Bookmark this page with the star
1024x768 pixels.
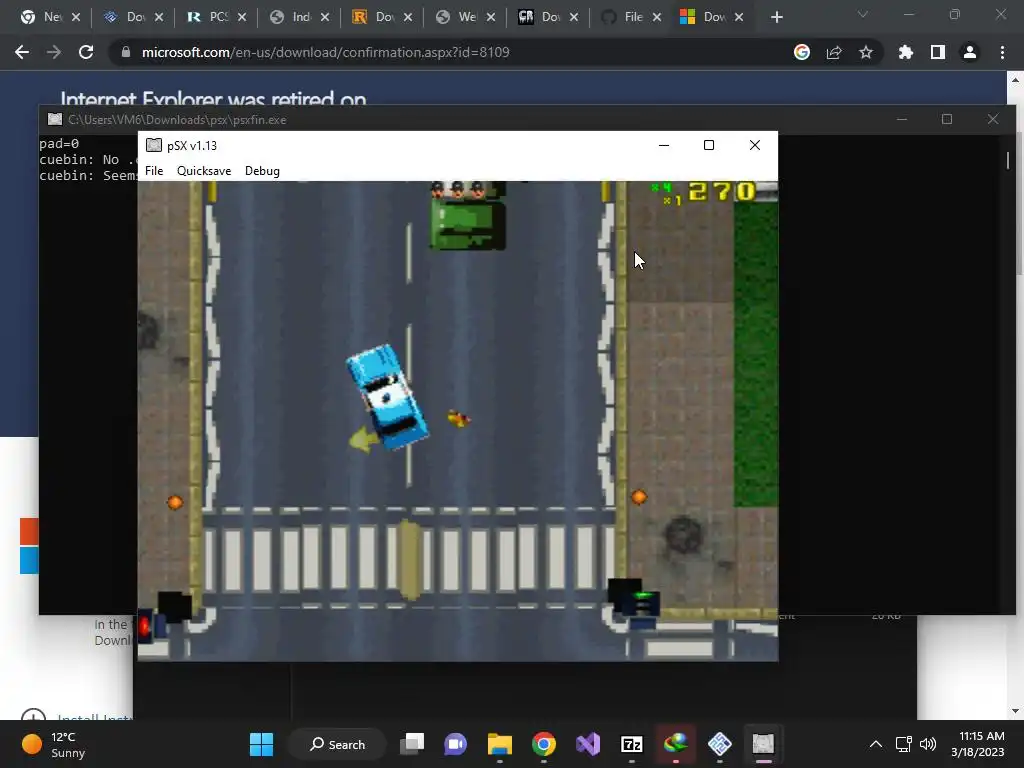[866, 52]
